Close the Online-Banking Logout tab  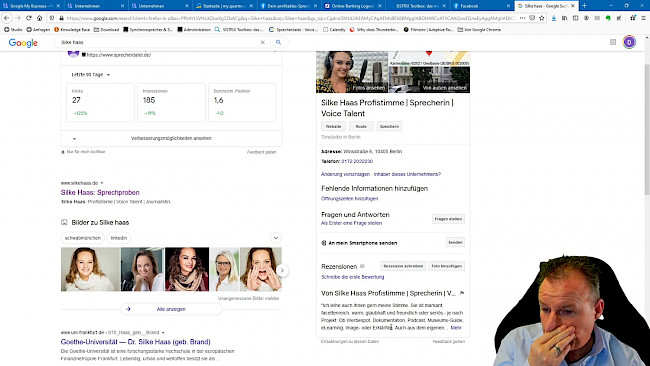380,6
